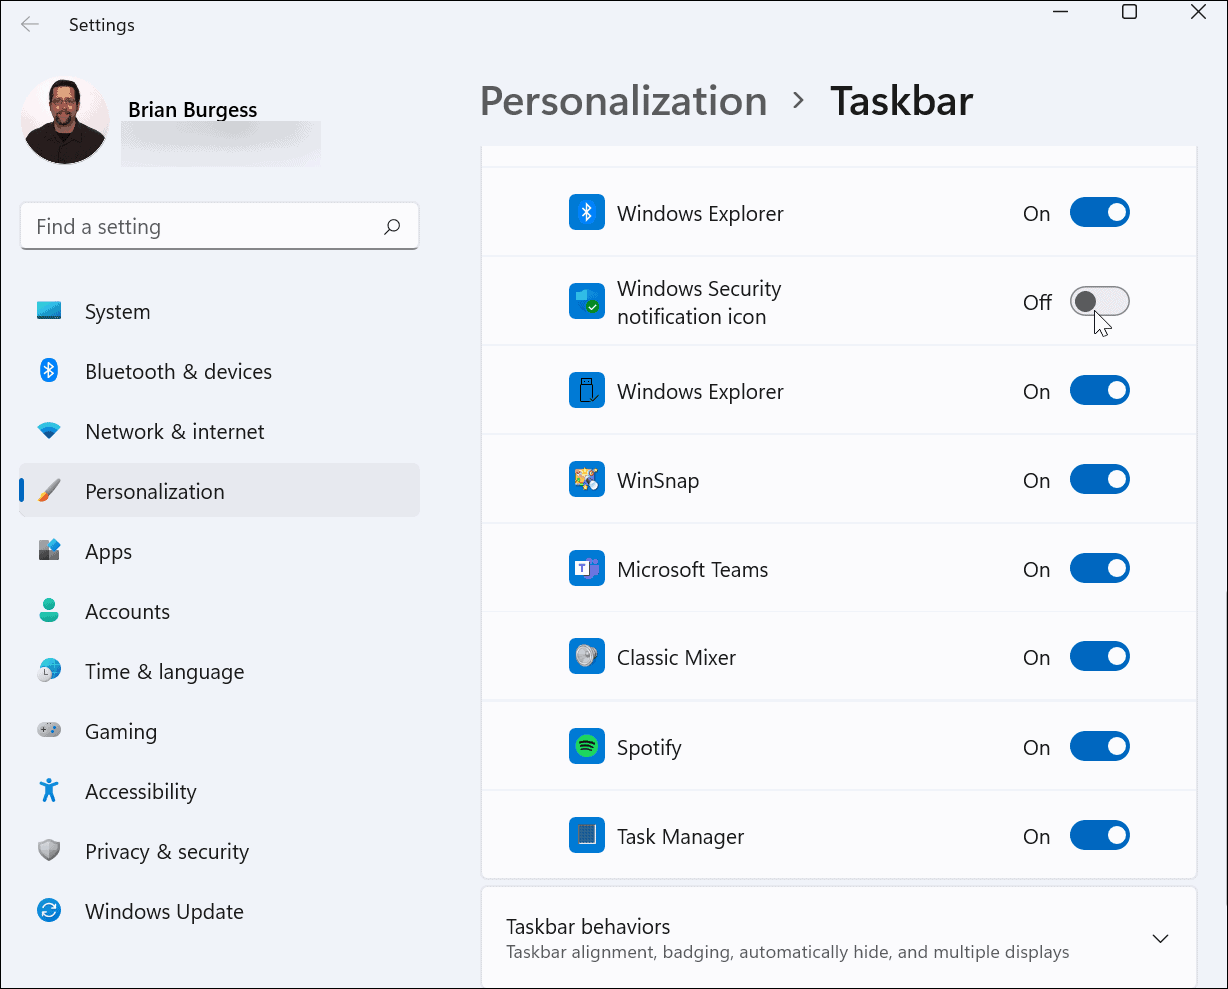Click the Microsoft Teams app icon

coord(587,568)
